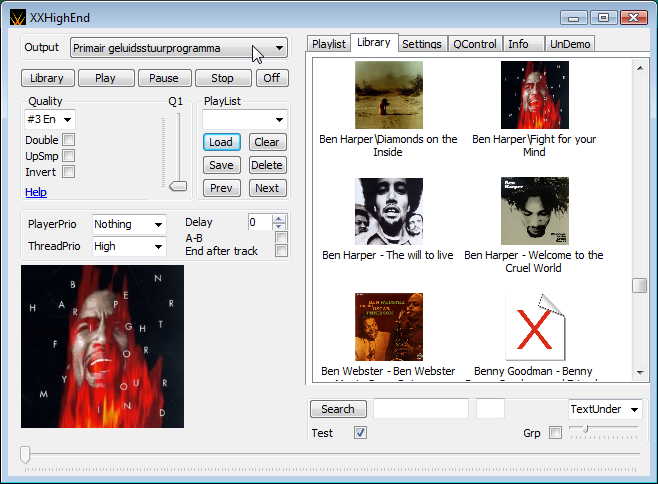This screenshot has height=484, width=658.
Task: Uncheck the Test checkbox
Action: pyautogui.click(x=360, y=432)
